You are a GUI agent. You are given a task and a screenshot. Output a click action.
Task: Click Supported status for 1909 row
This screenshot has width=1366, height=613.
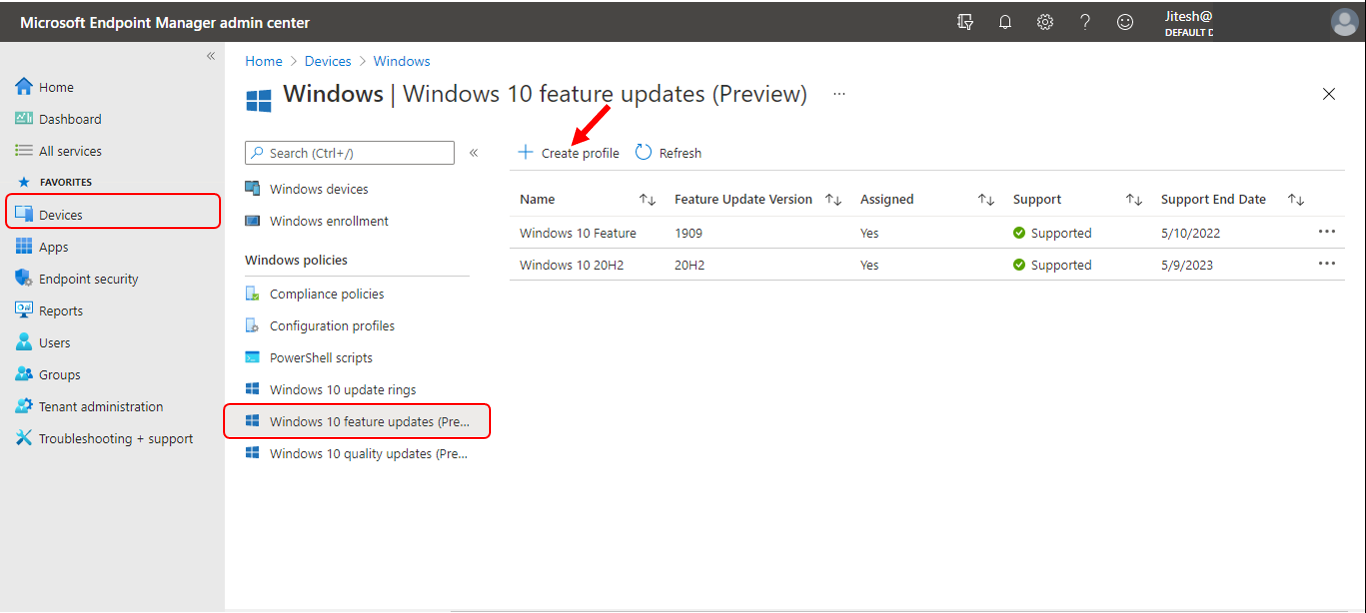(x=1052, y=233)
